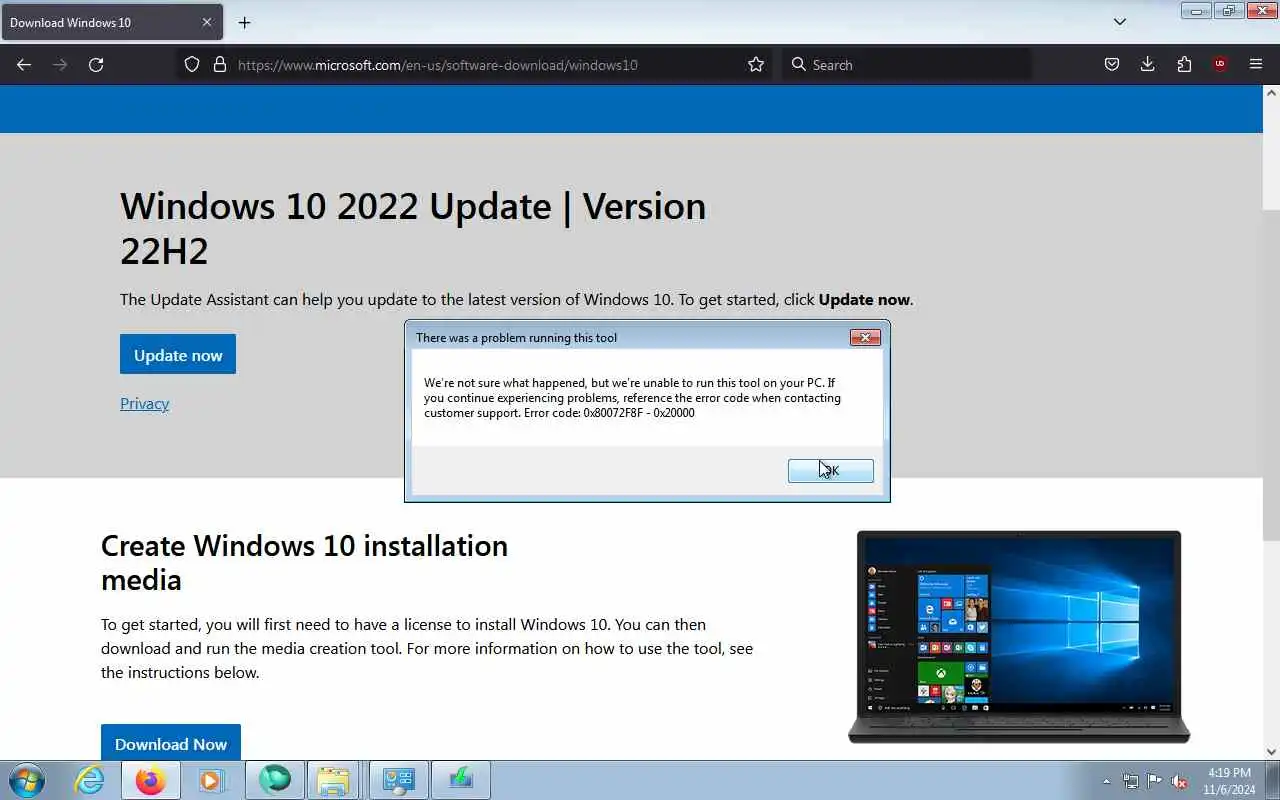Click the 'Create Windows 10 installation media' heading
Viewport: 1280px width, 800px height.
(304, 562)
